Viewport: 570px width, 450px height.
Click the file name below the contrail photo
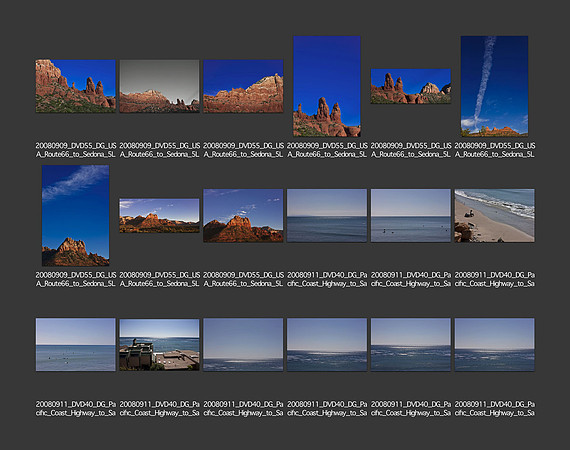point(495,150)
